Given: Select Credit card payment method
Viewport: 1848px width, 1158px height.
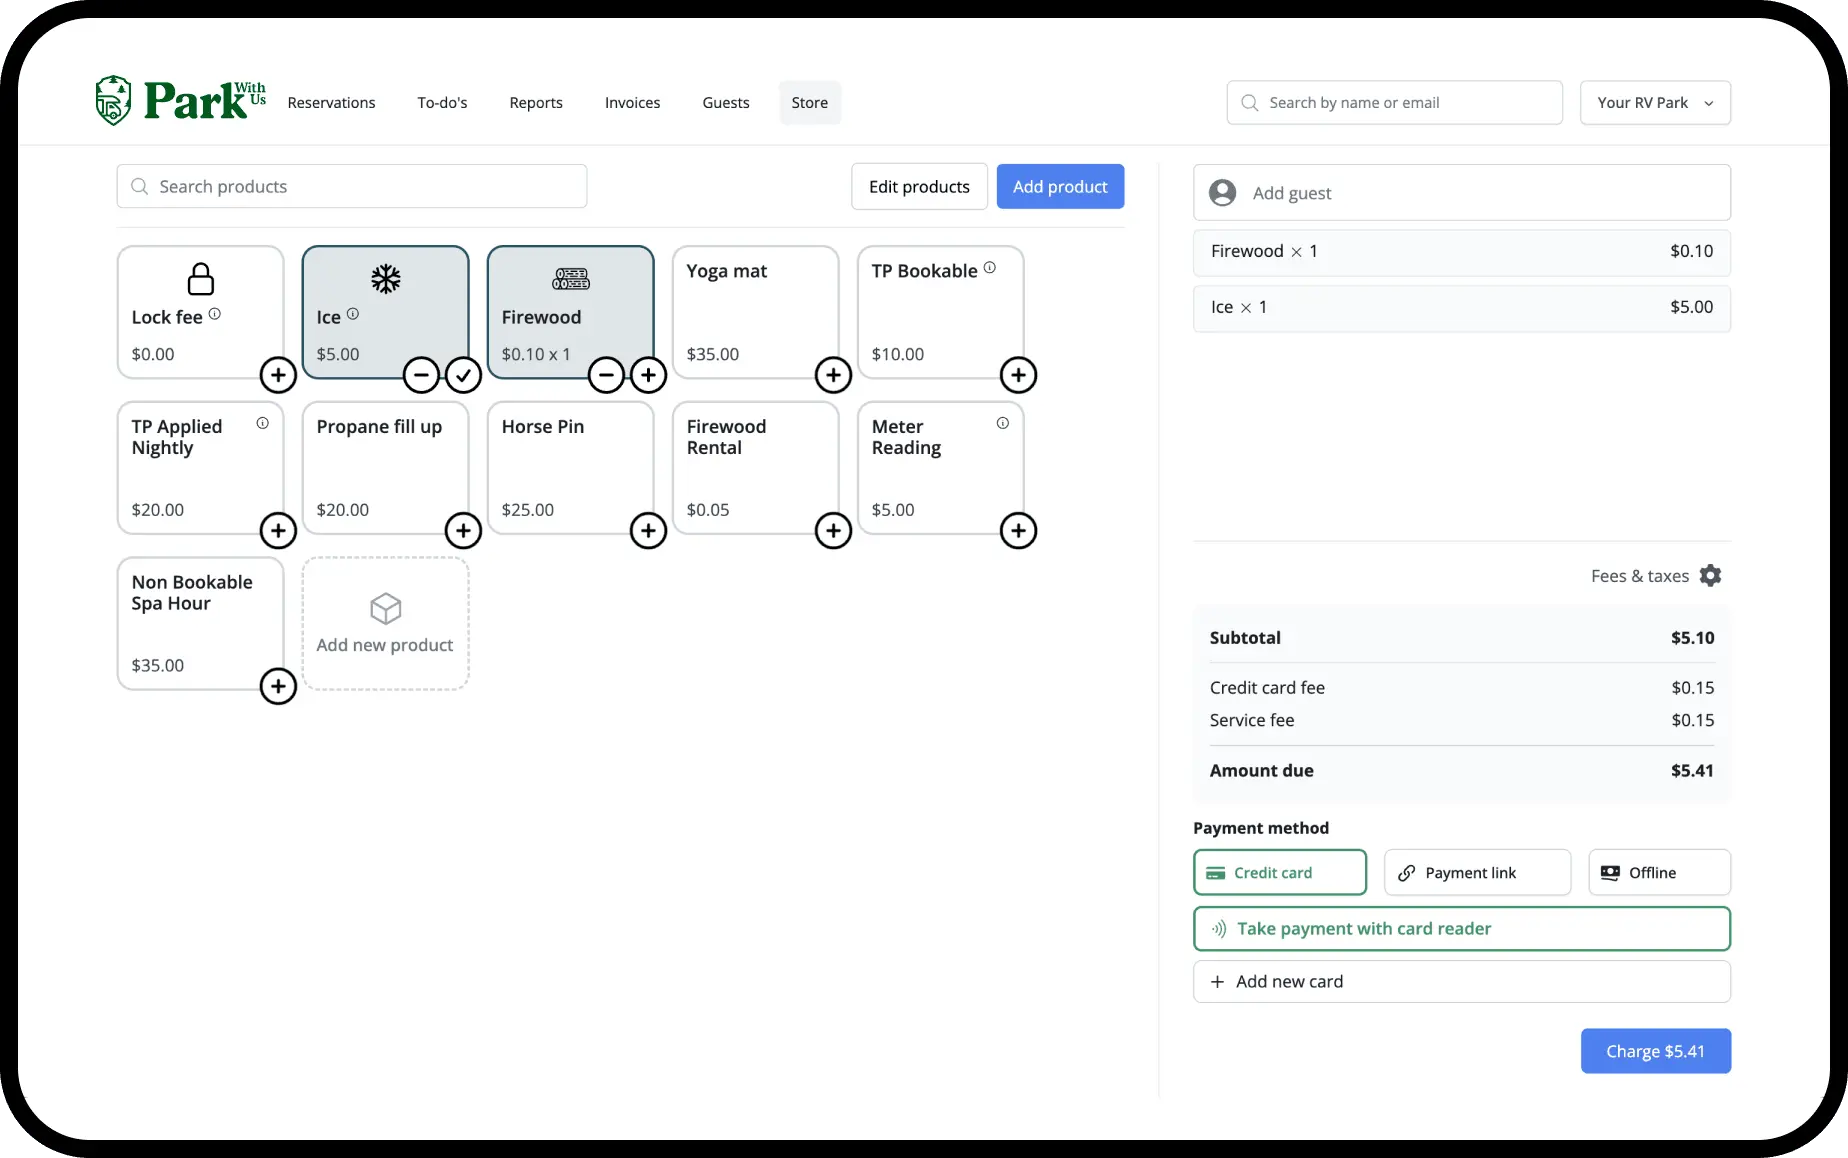Looking at the screenshot, I should [1279, 872].
